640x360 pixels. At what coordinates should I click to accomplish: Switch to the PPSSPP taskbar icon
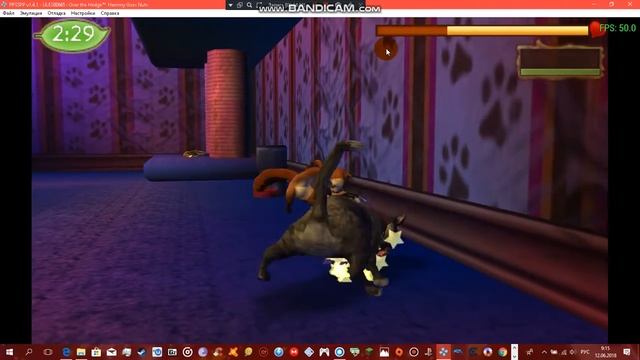coord(443,352)
